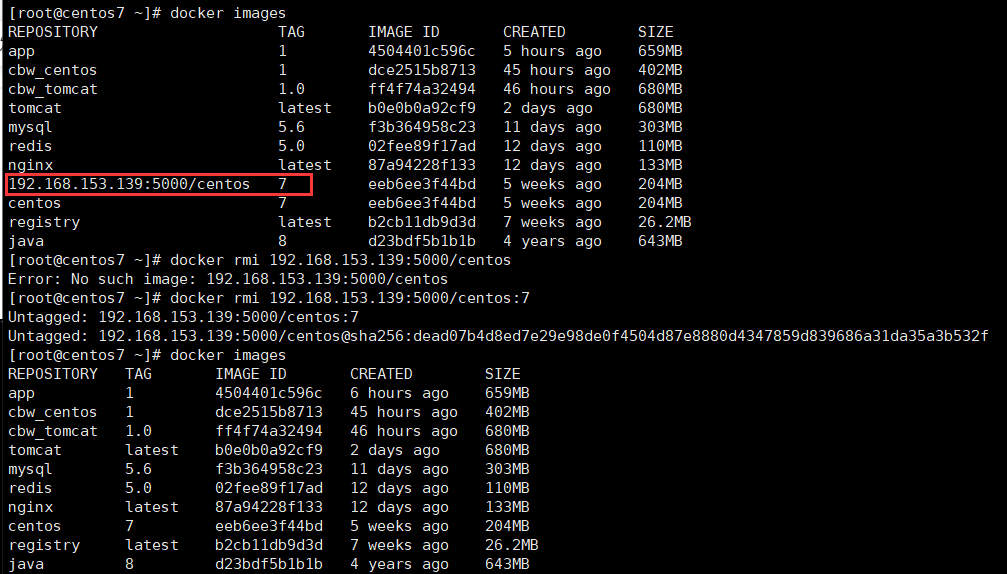Click the 'docker rmi 192.168.153.139:5000/centos:7' command
This screenshot has height=574, width=1007.
(350, 298)
